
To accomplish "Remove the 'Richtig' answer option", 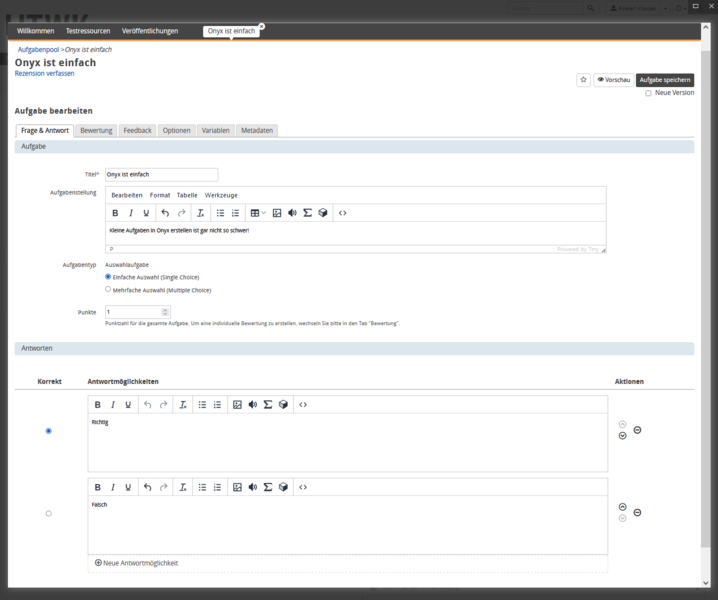I will pos(637,430).
